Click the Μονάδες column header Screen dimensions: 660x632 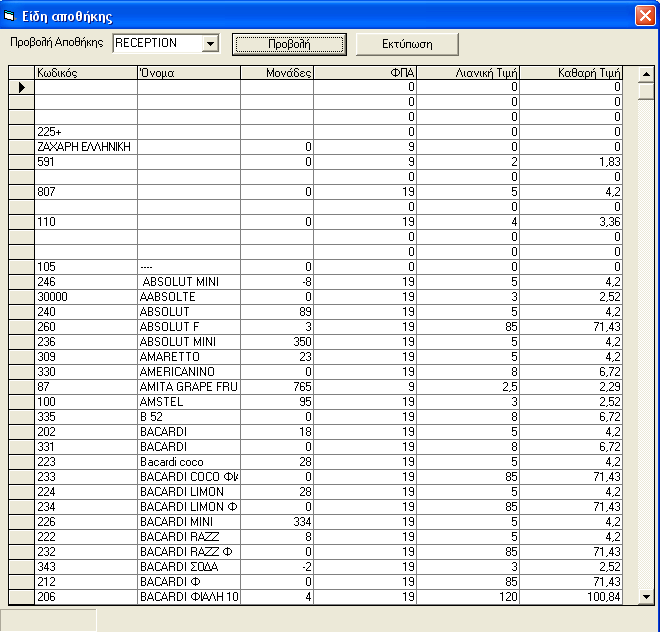point(277,73)
